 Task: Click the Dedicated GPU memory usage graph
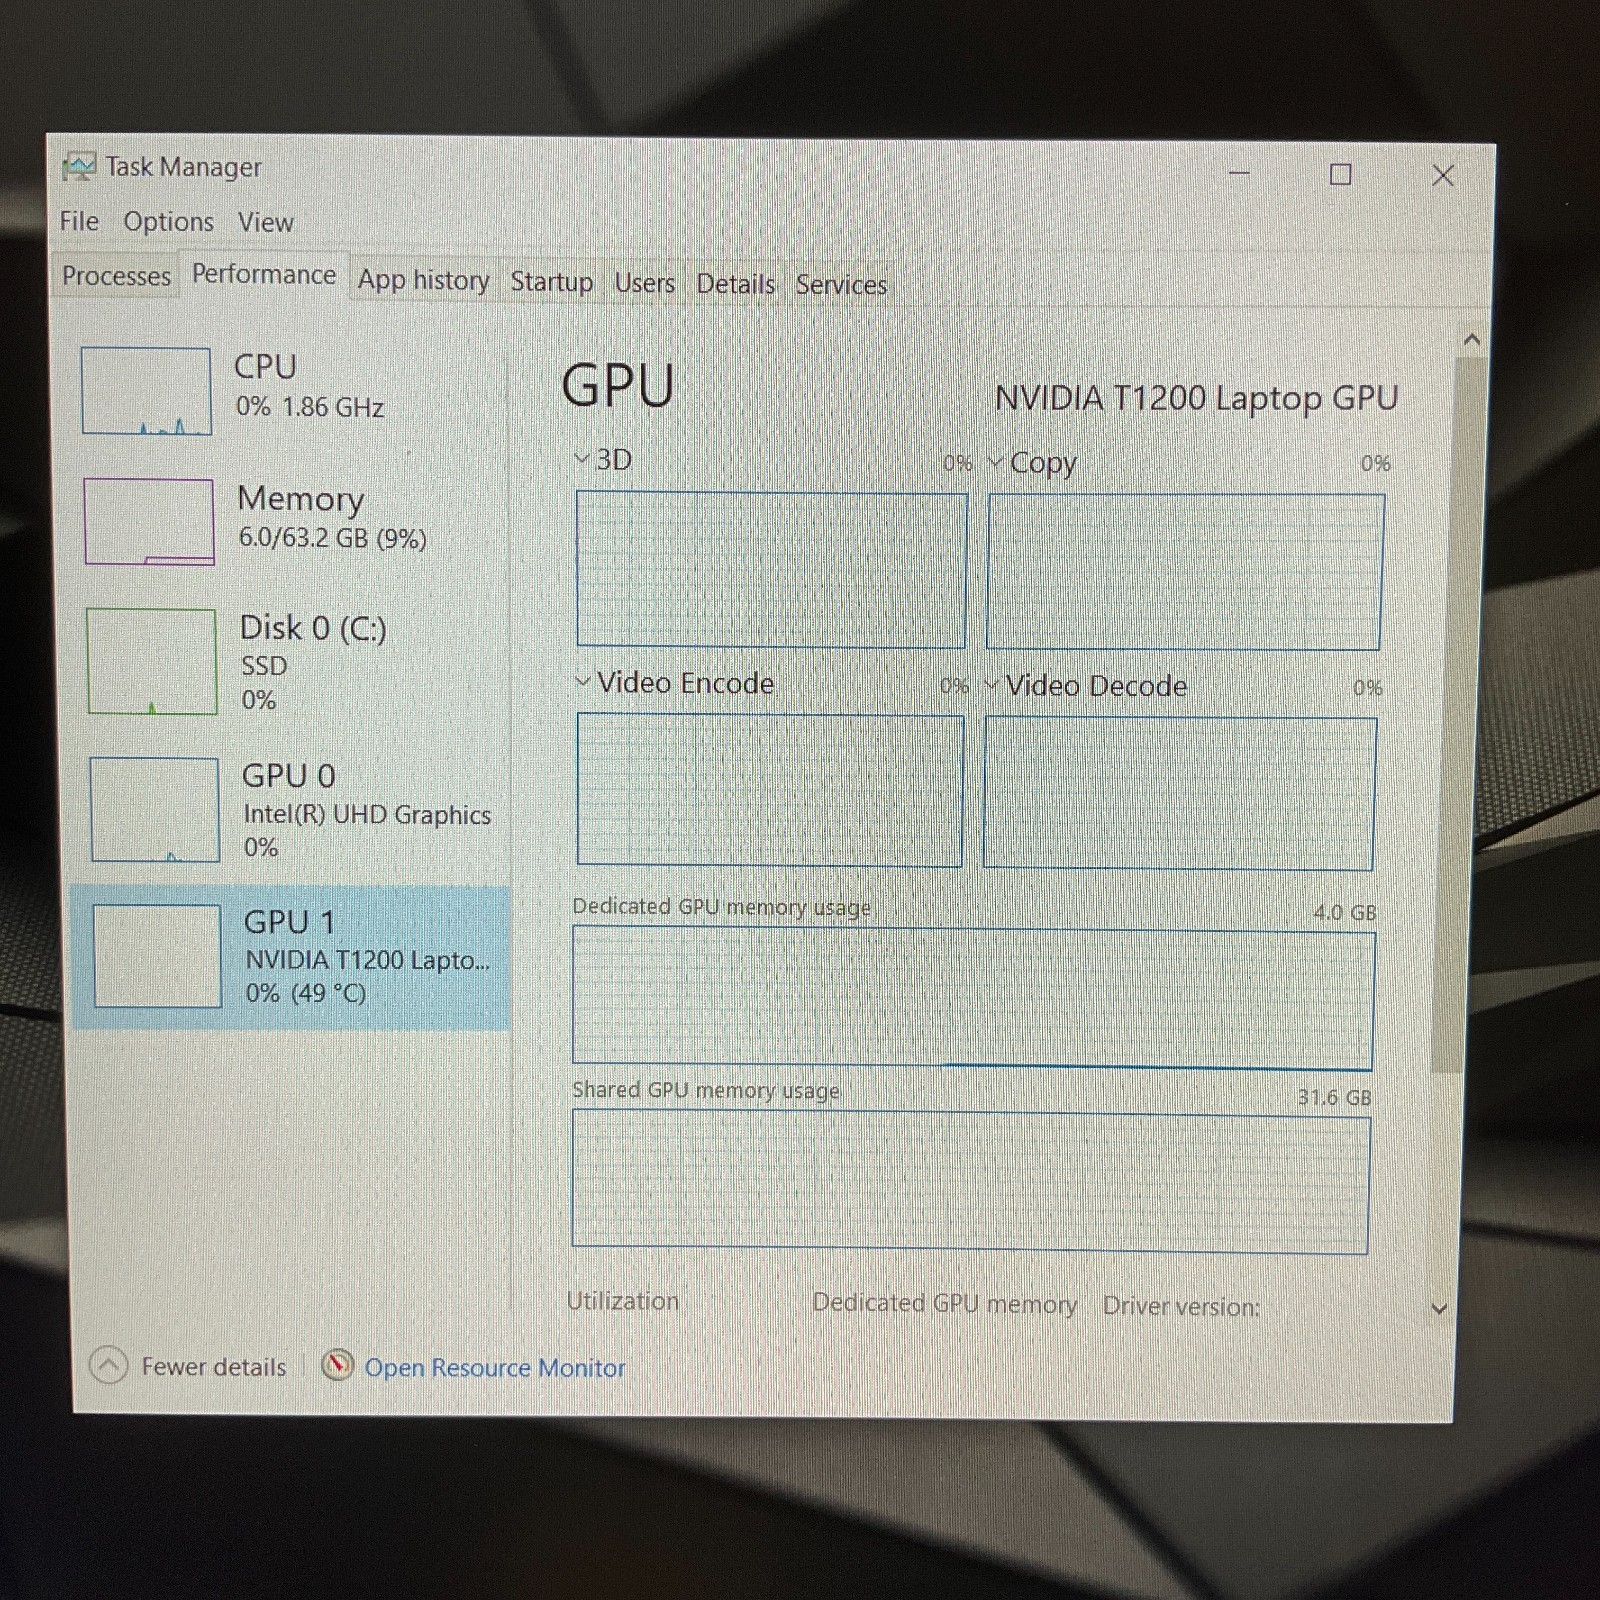point(973,999)
